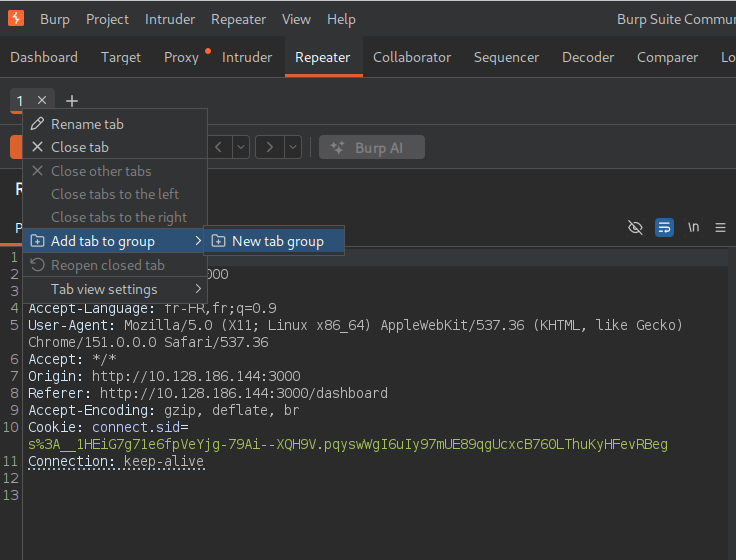Screen dimensions: 736x560
Task: Switch to the Collaborator tab
Action: tap(412, 57)
